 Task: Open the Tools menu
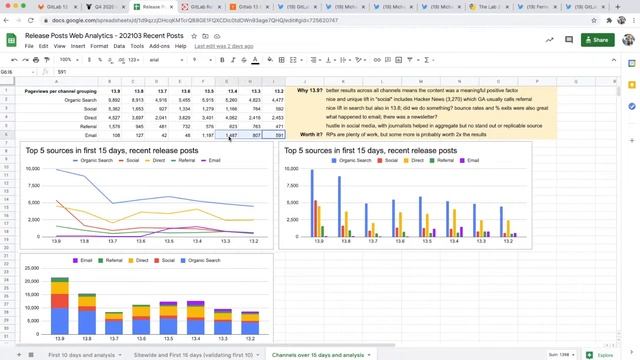click(x=137, y=46)
